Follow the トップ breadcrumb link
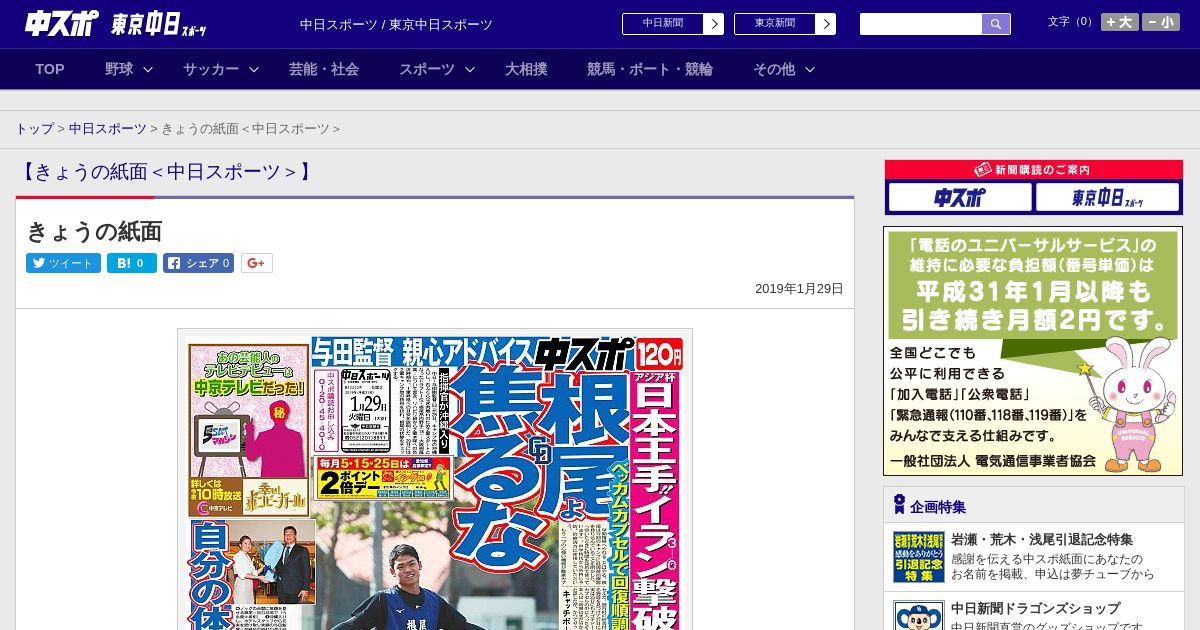Image resolution: width=1200 pixels, height=630 pixels. (35, 129)
